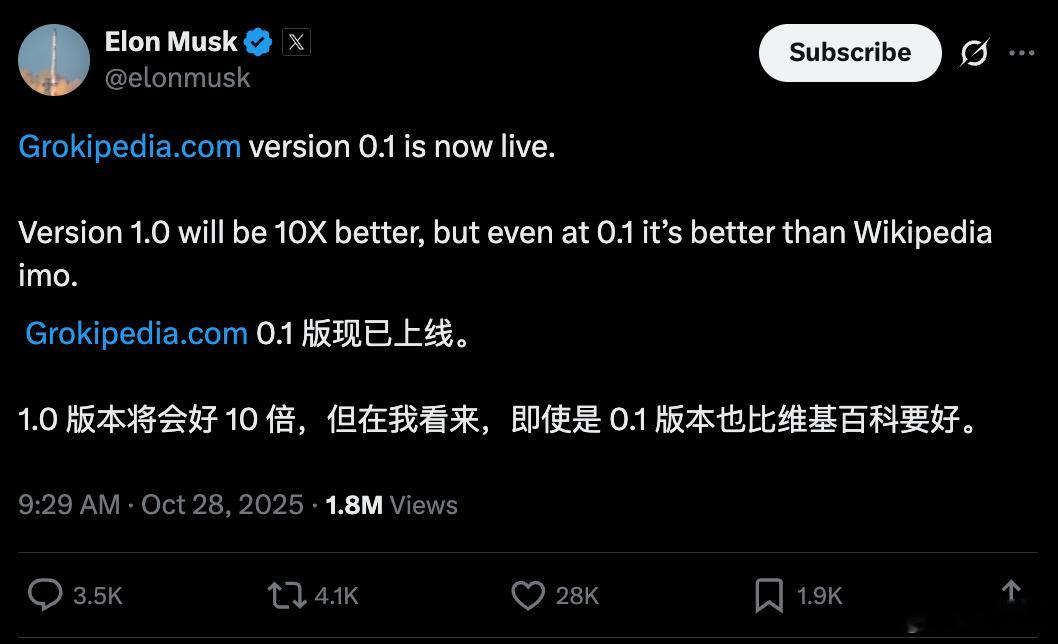Click the repost arrows icon
This screenshot has width=1058, height=644.
[x=285, y=595]
